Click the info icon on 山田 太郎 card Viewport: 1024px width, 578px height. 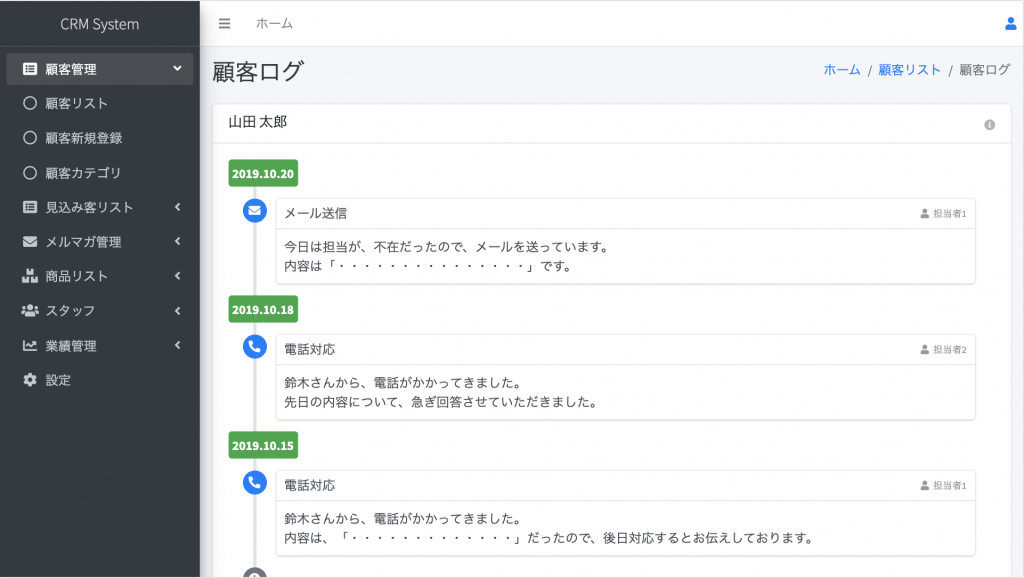[989, 124]
